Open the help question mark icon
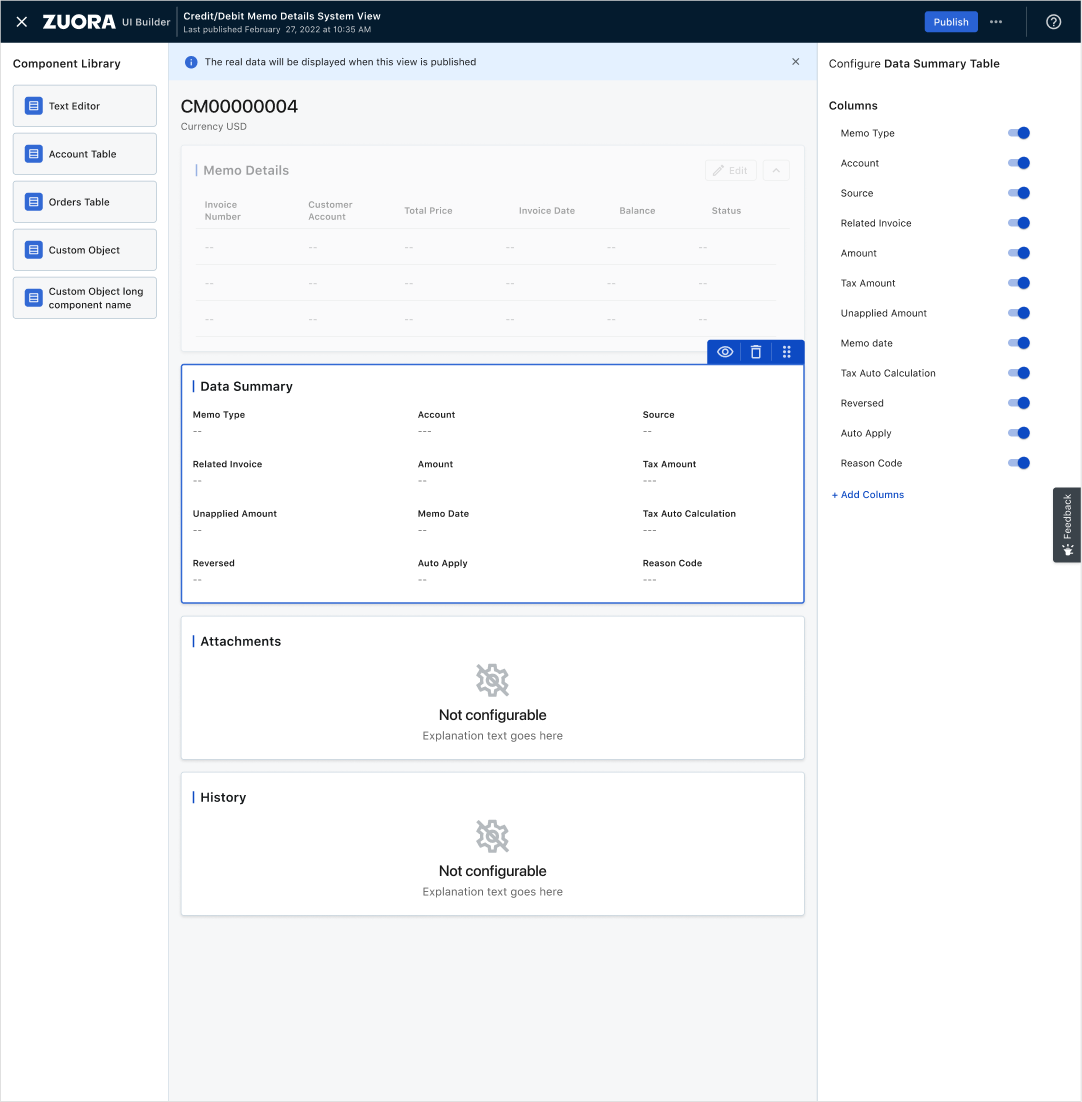 pos(1053,22)
